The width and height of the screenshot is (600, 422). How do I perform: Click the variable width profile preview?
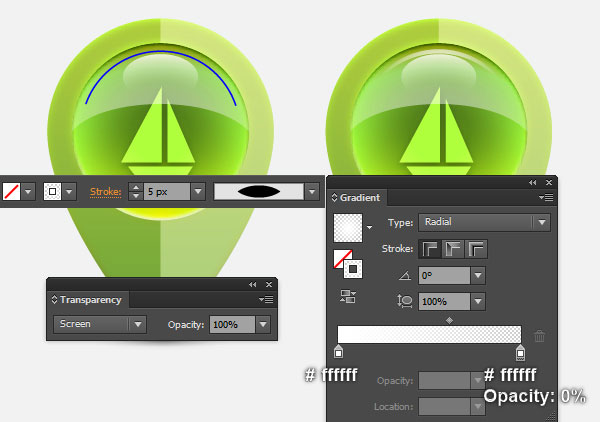click(259, 191)
